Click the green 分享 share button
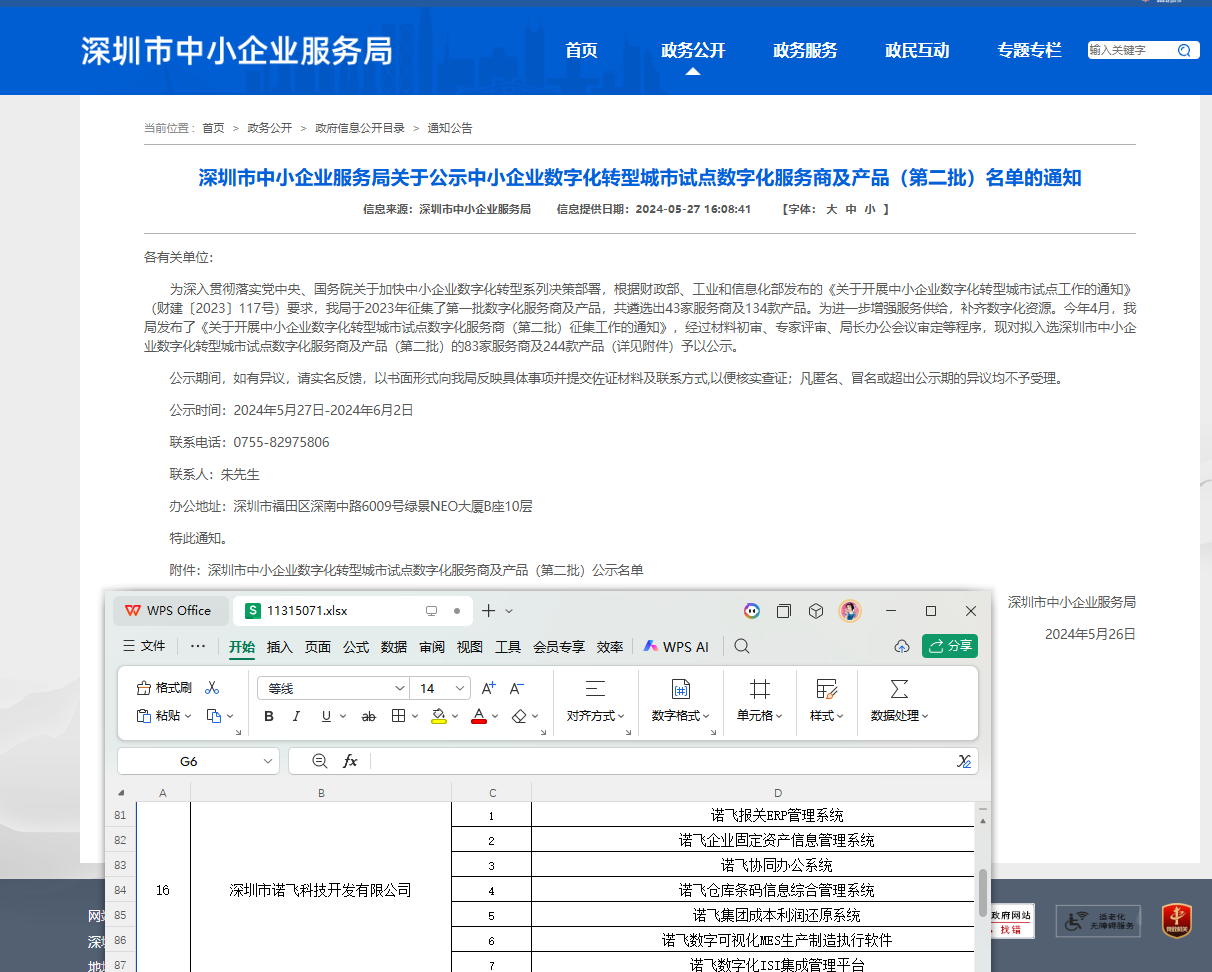Image resolution: width=1212 pixels, height=972 pixels. (950, 646)
